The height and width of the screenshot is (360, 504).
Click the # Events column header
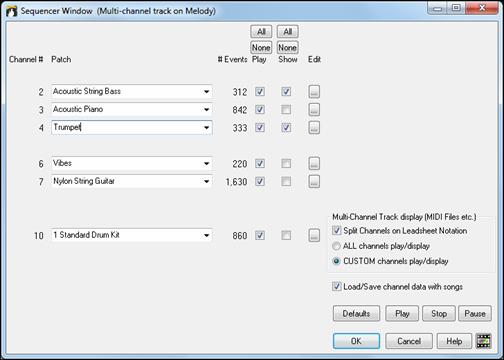(232, 59)
